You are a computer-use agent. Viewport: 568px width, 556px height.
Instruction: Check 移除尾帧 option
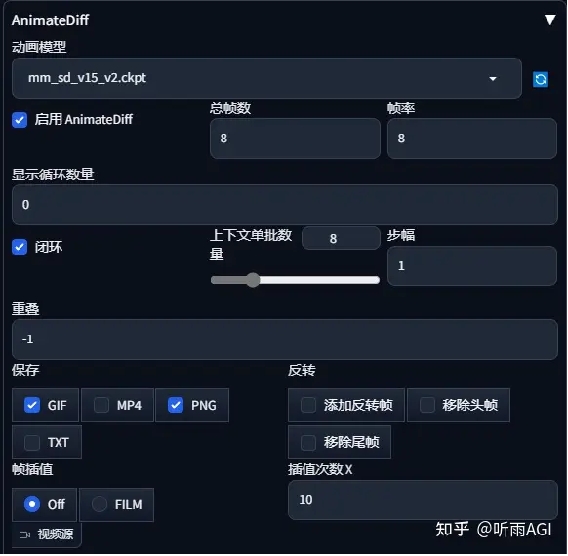(308, 442)
